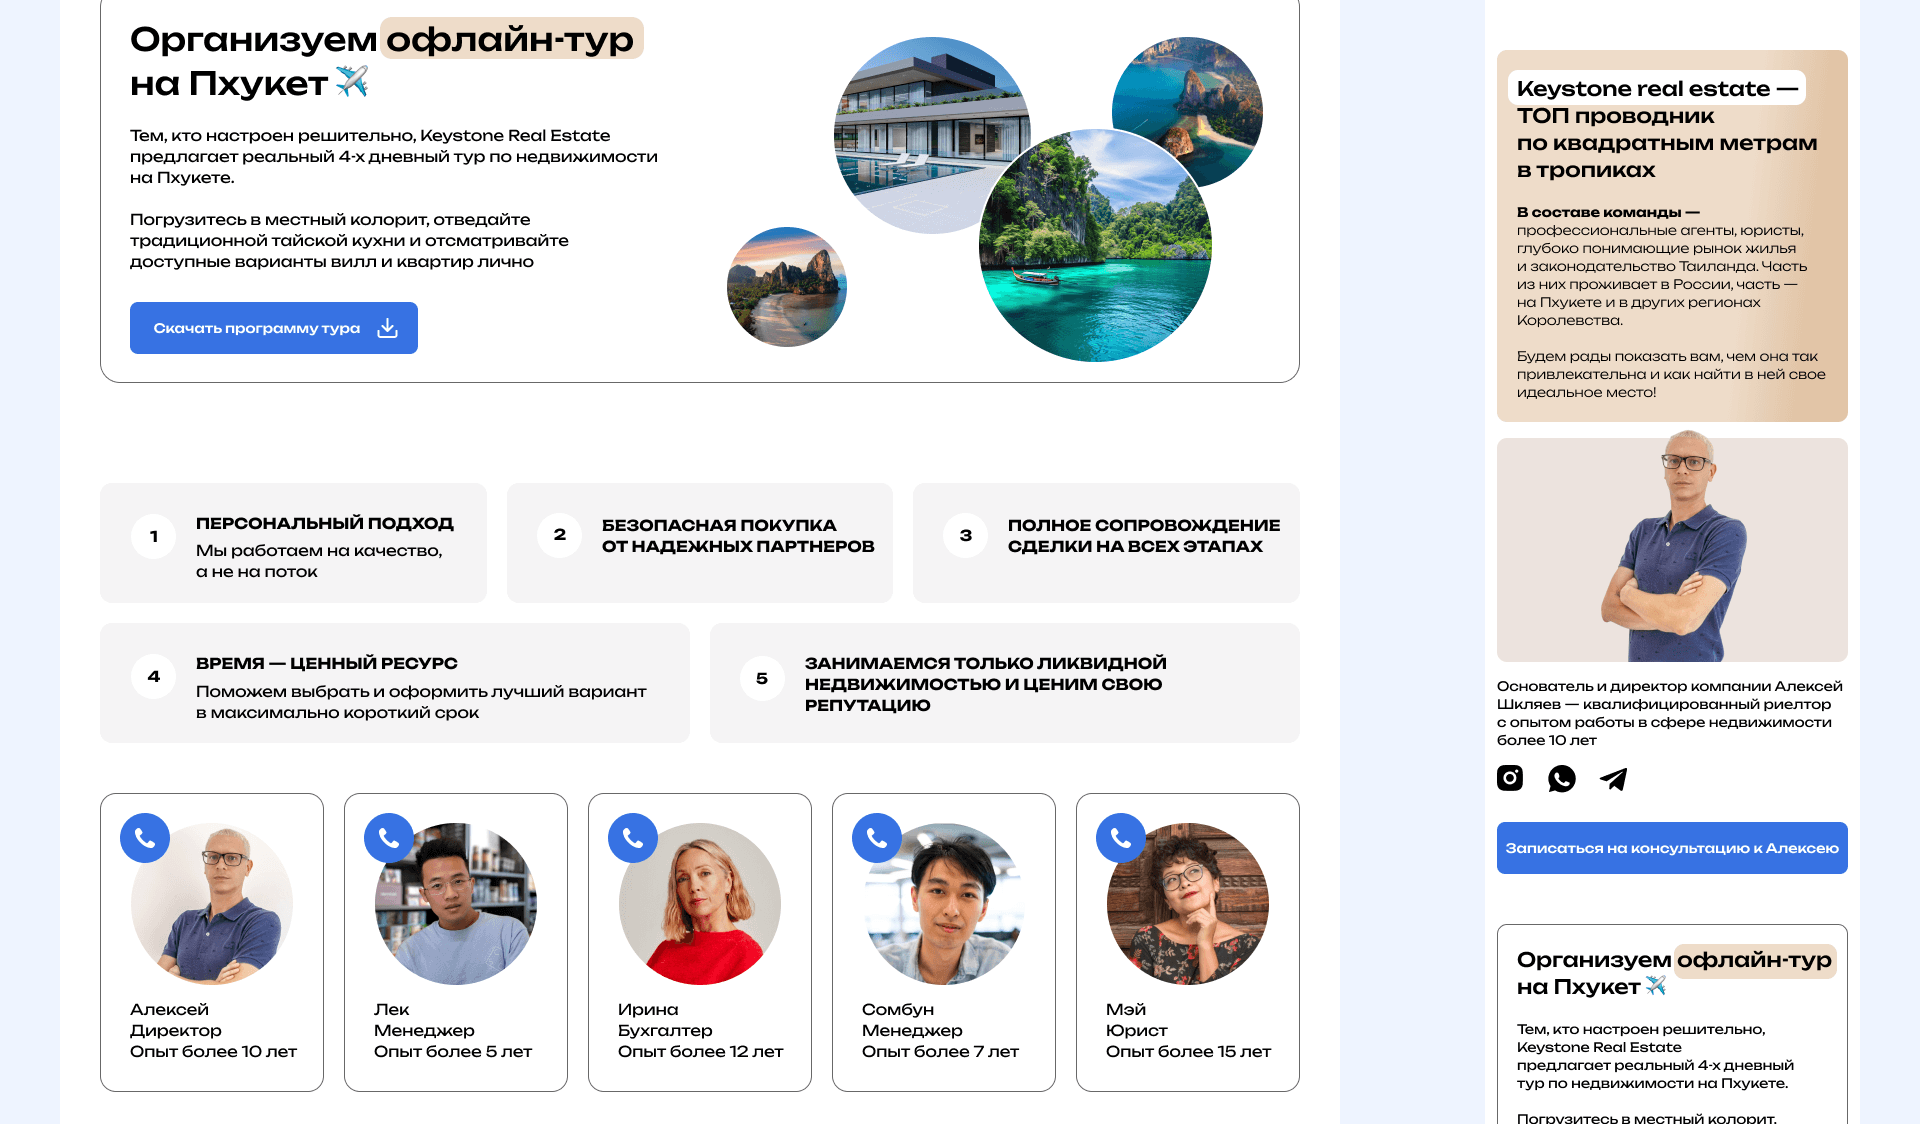Click Сомбун's phone call icon

click(877, 838)
